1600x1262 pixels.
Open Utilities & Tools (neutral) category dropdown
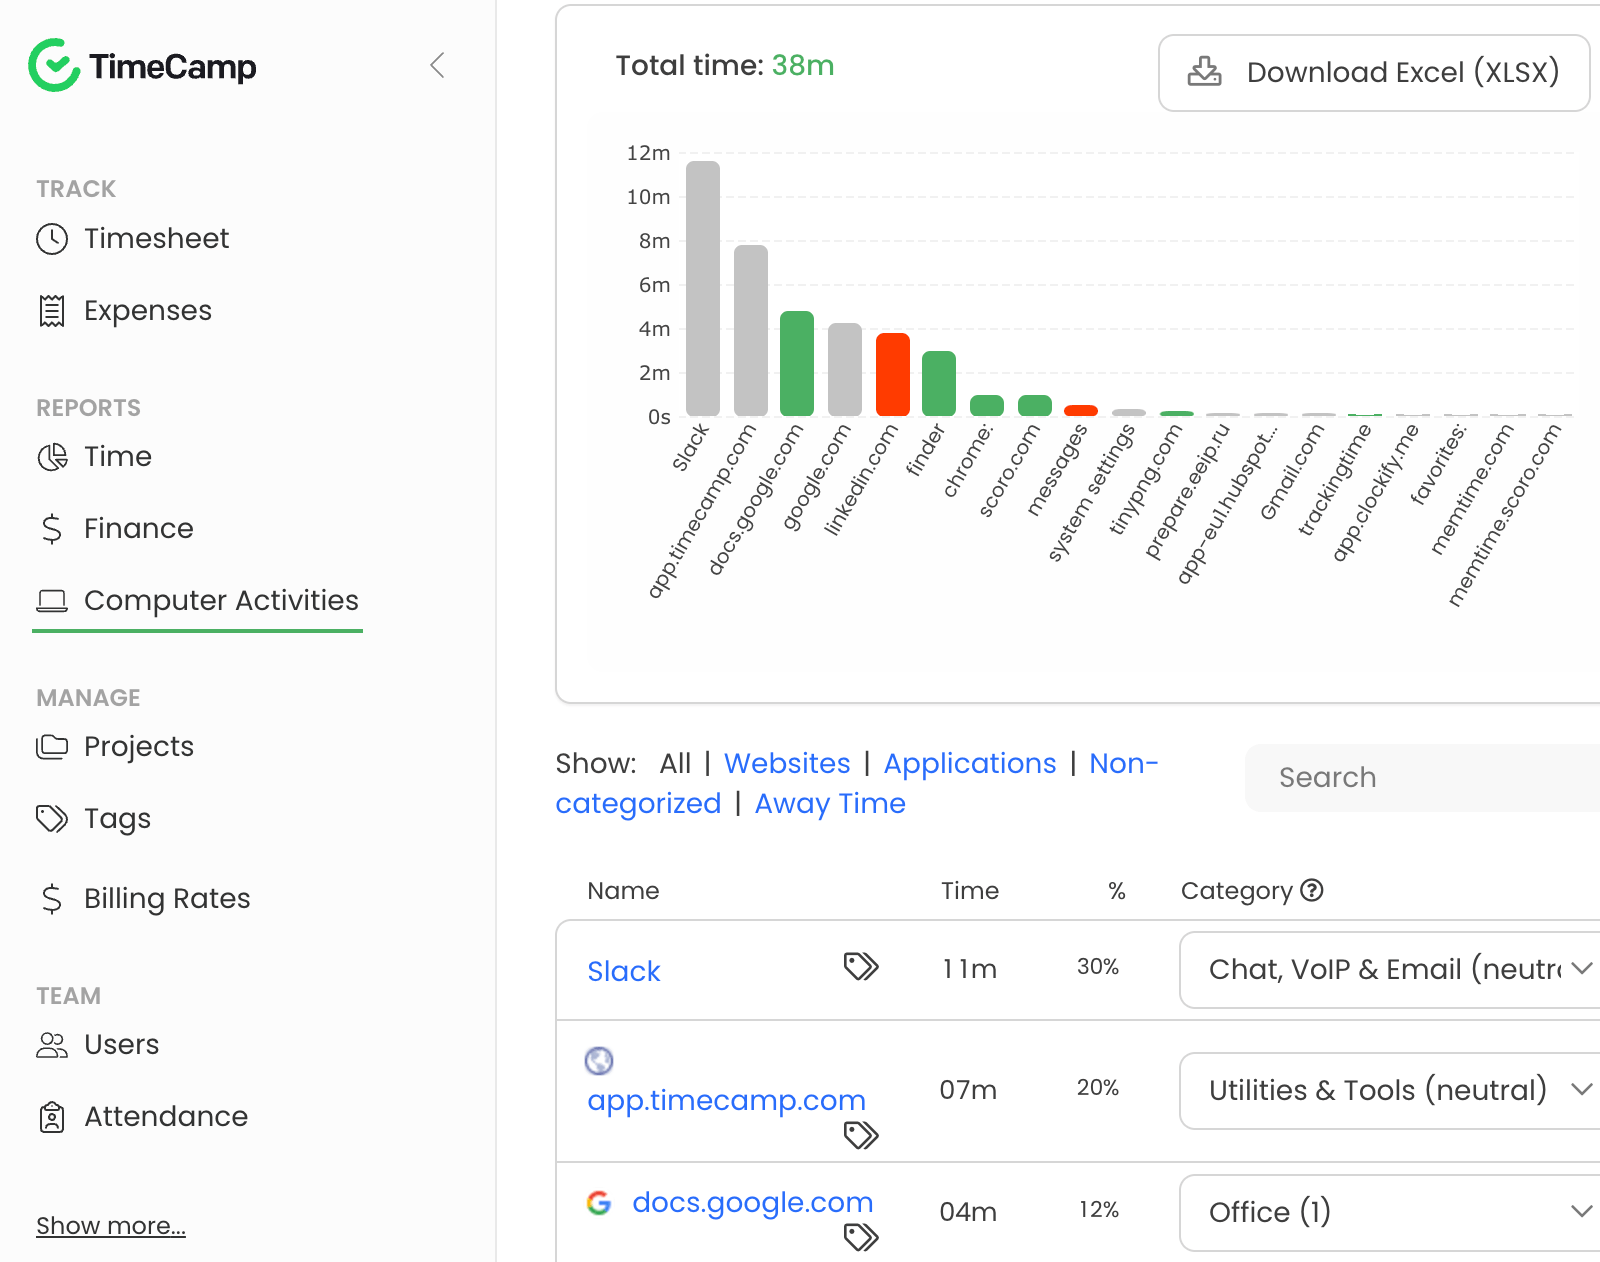(x=1392, y=1091)
